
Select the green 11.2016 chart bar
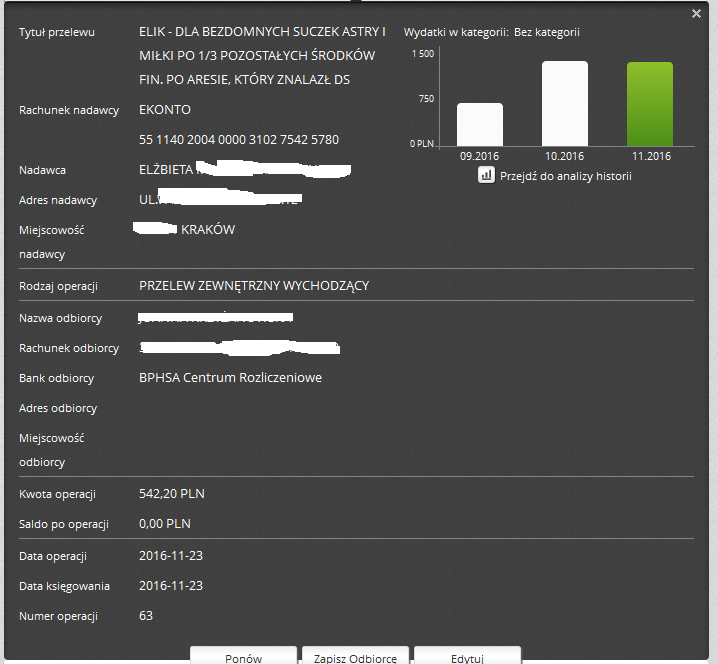point(650,104)
